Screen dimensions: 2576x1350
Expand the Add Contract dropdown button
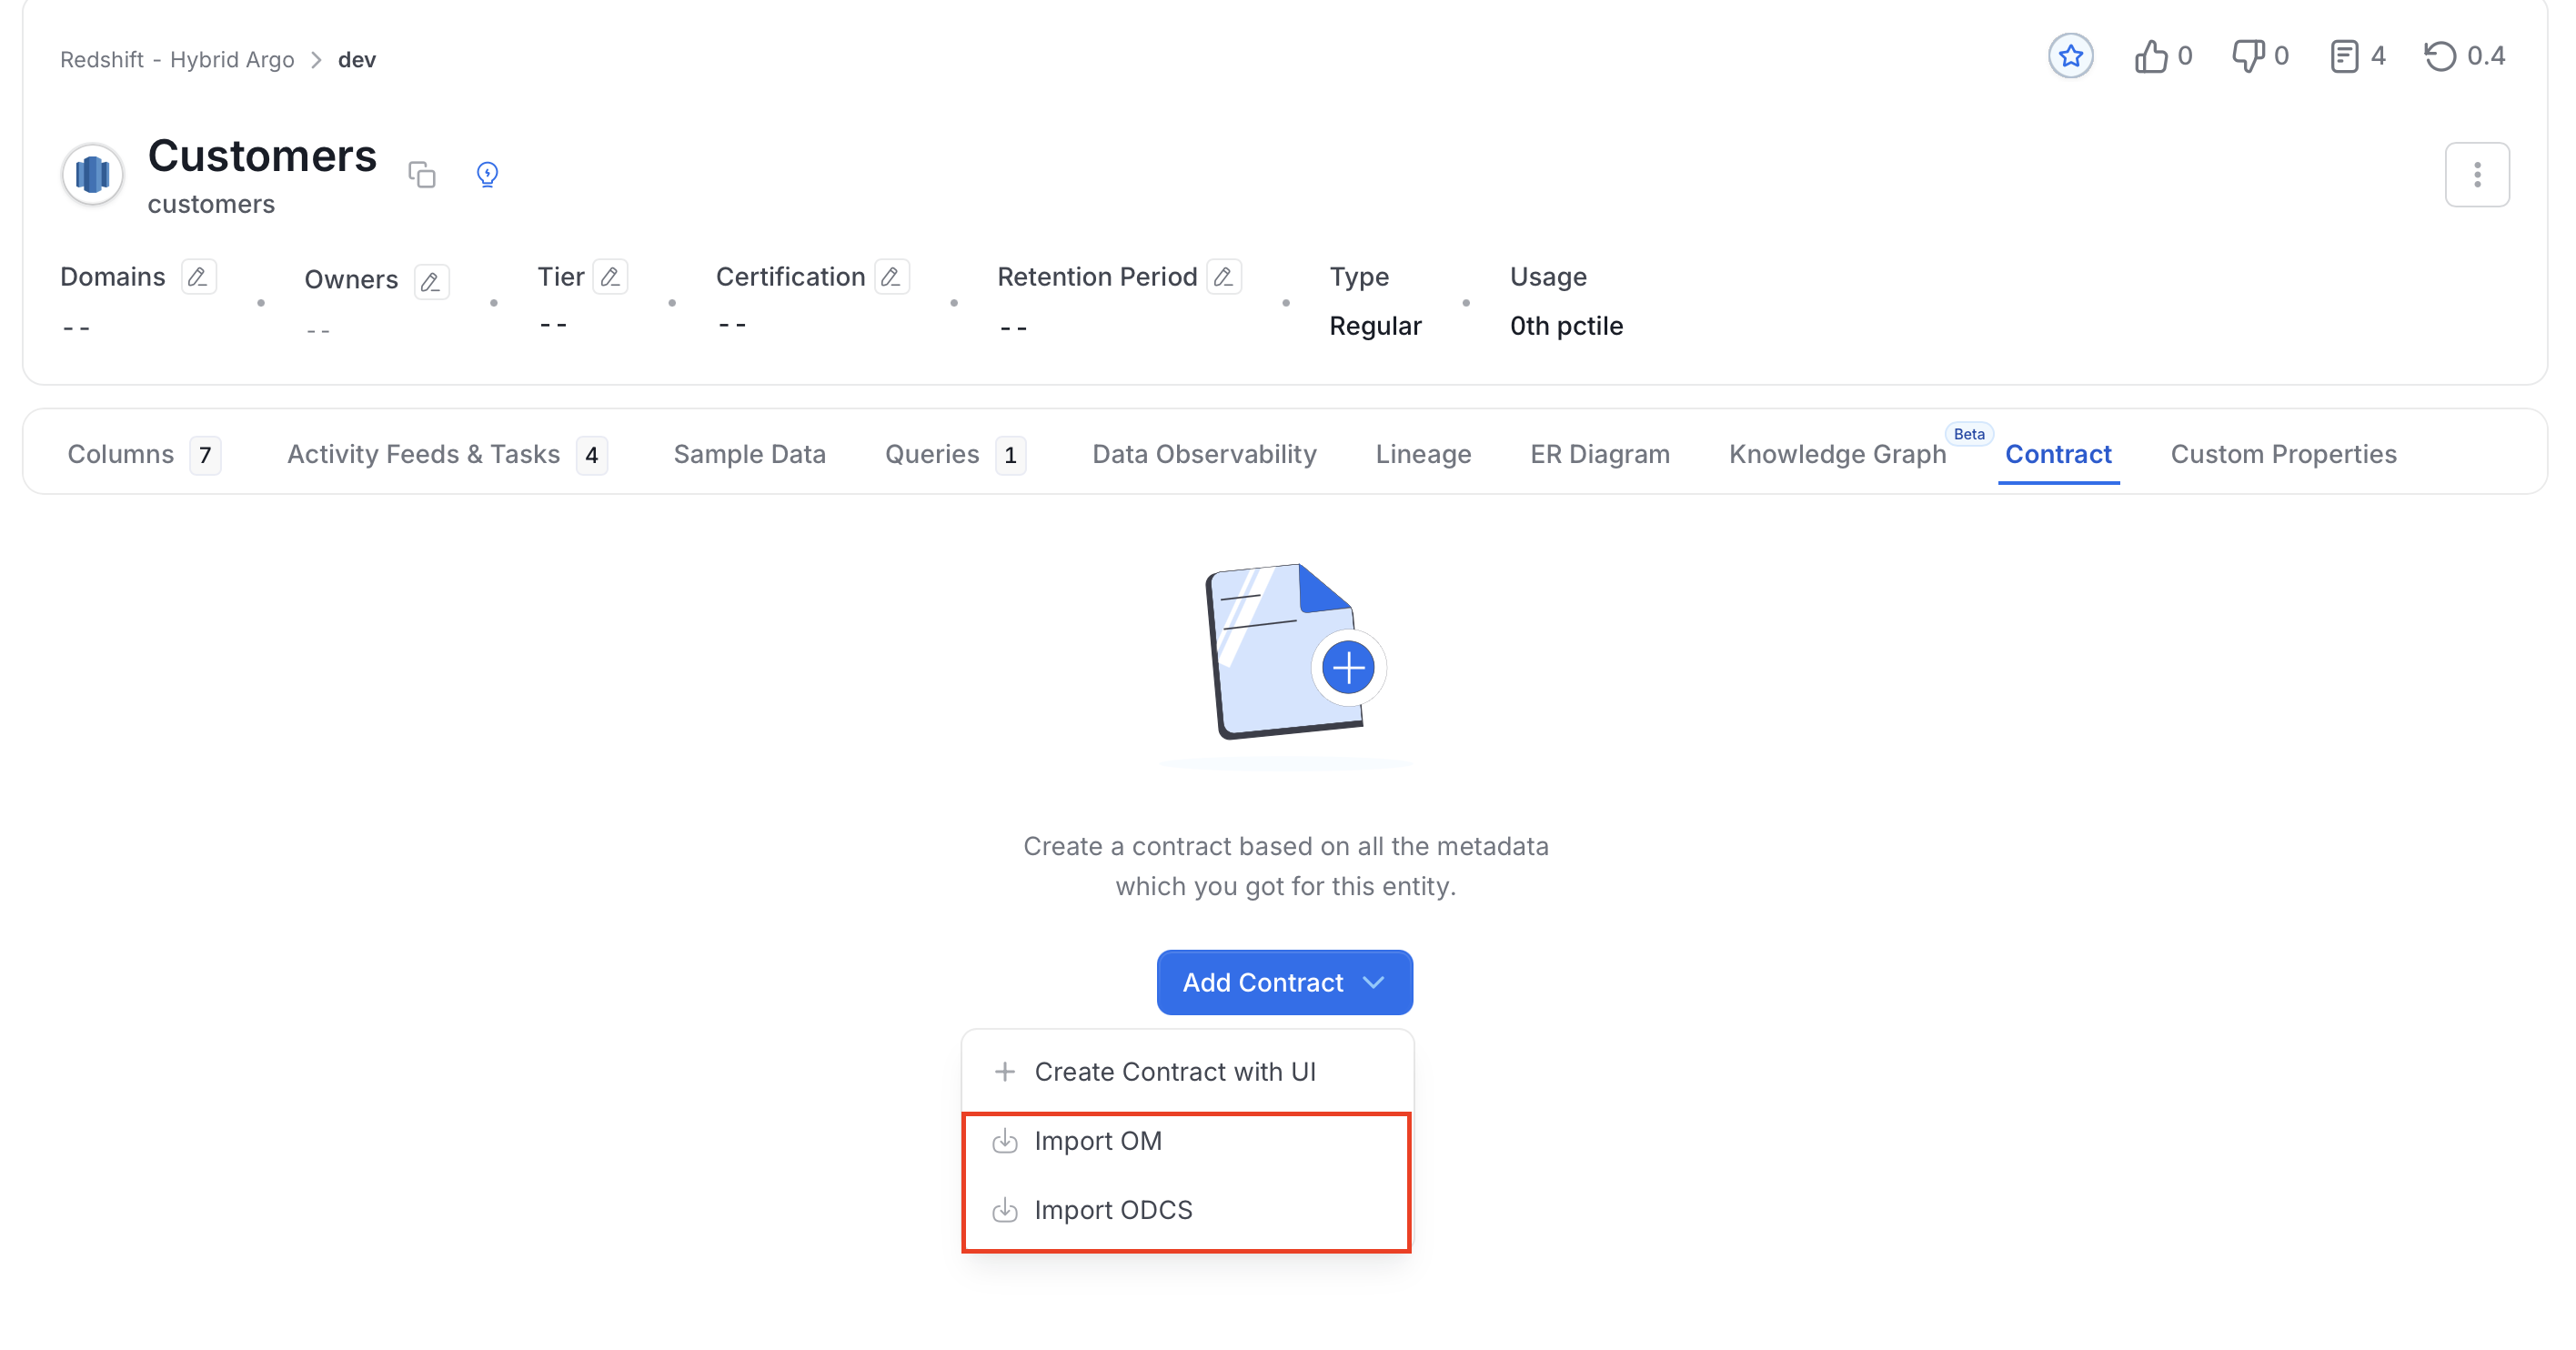coord(1284,982)
